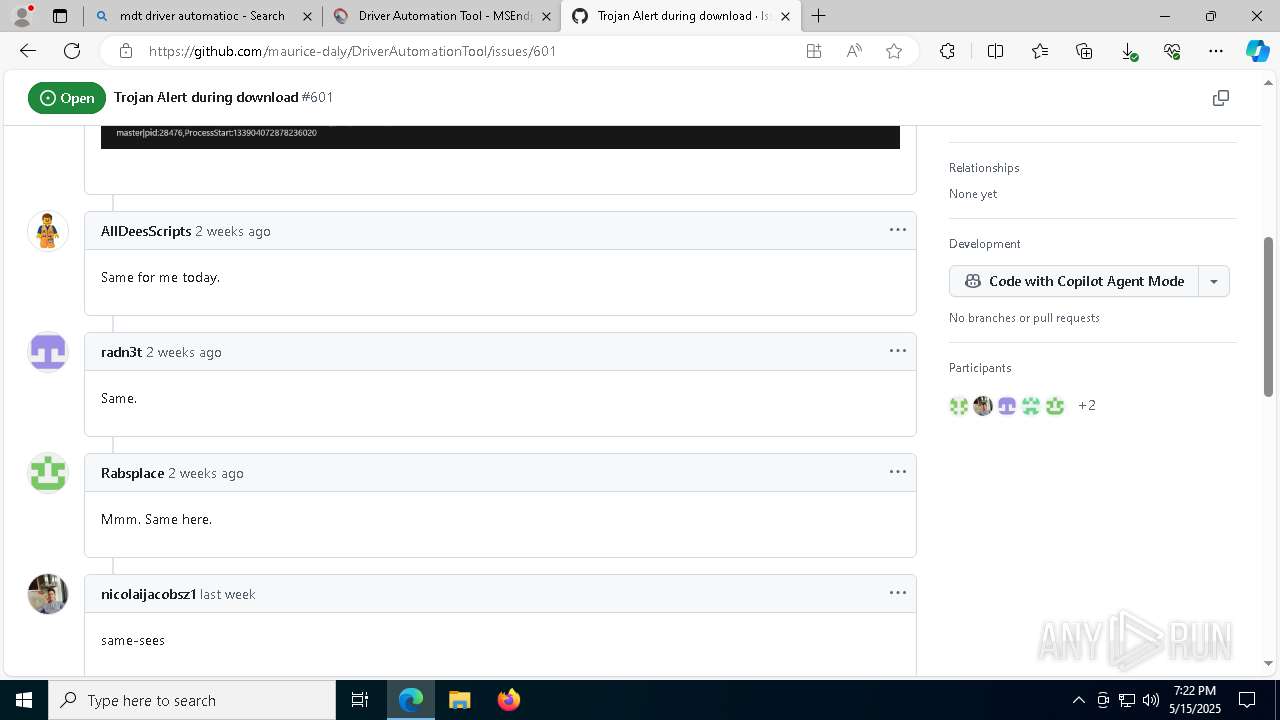Click the photo participant avatar in sidebar
1280x720 pixels.
click(983, 405)
